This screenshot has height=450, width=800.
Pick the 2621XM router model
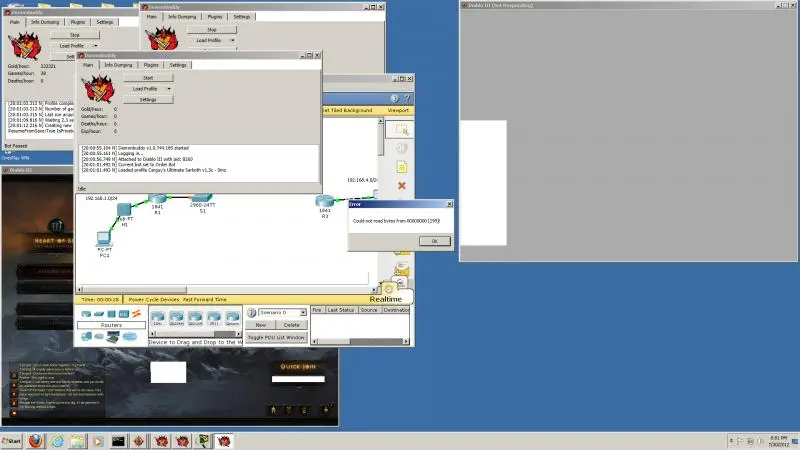pyautogui.click(x=195, y=319)
